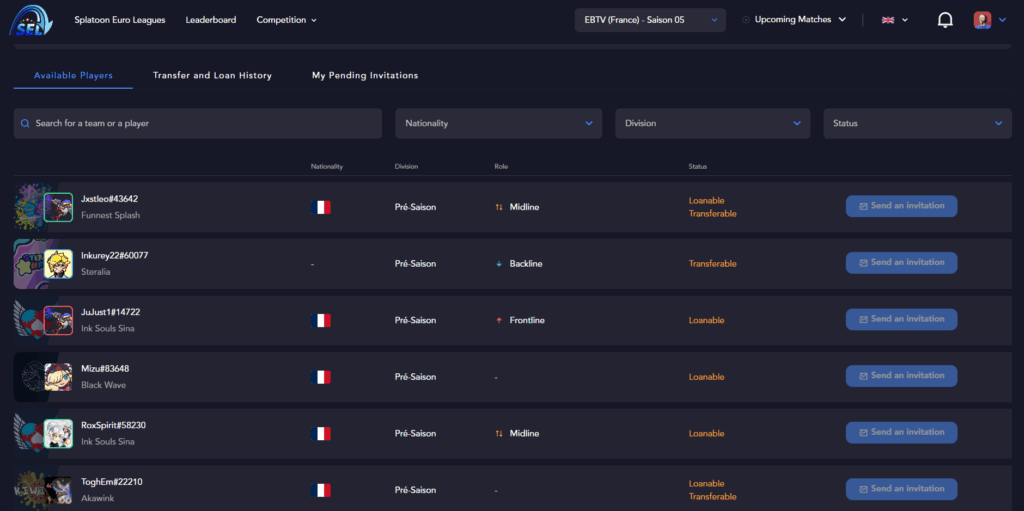Click the French flag in RoxSpirit row

(x=321, y=433)
